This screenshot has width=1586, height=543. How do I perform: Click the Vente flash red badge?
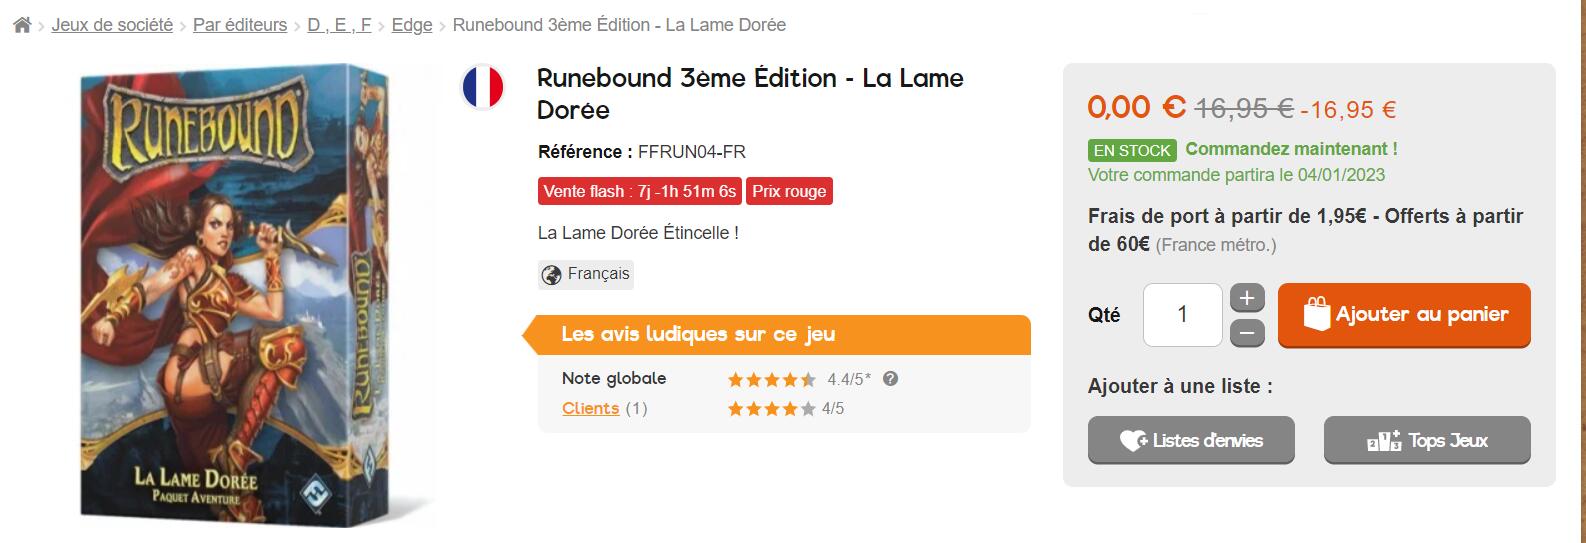coord(640,191)
